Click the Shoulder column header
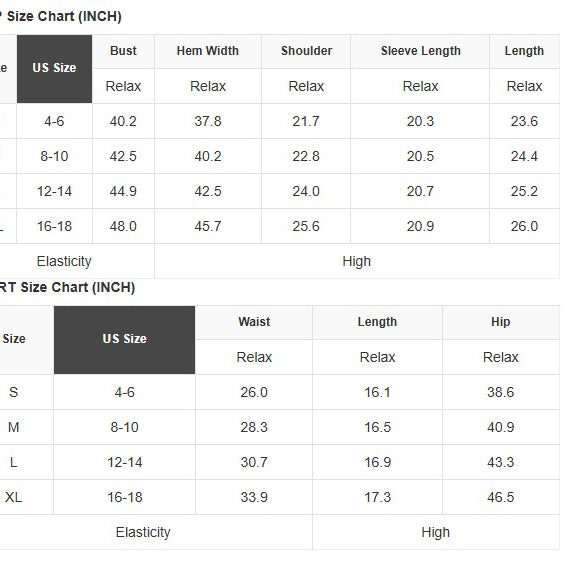The width and height of the screenshot is (567, 567). coord(306,51)
